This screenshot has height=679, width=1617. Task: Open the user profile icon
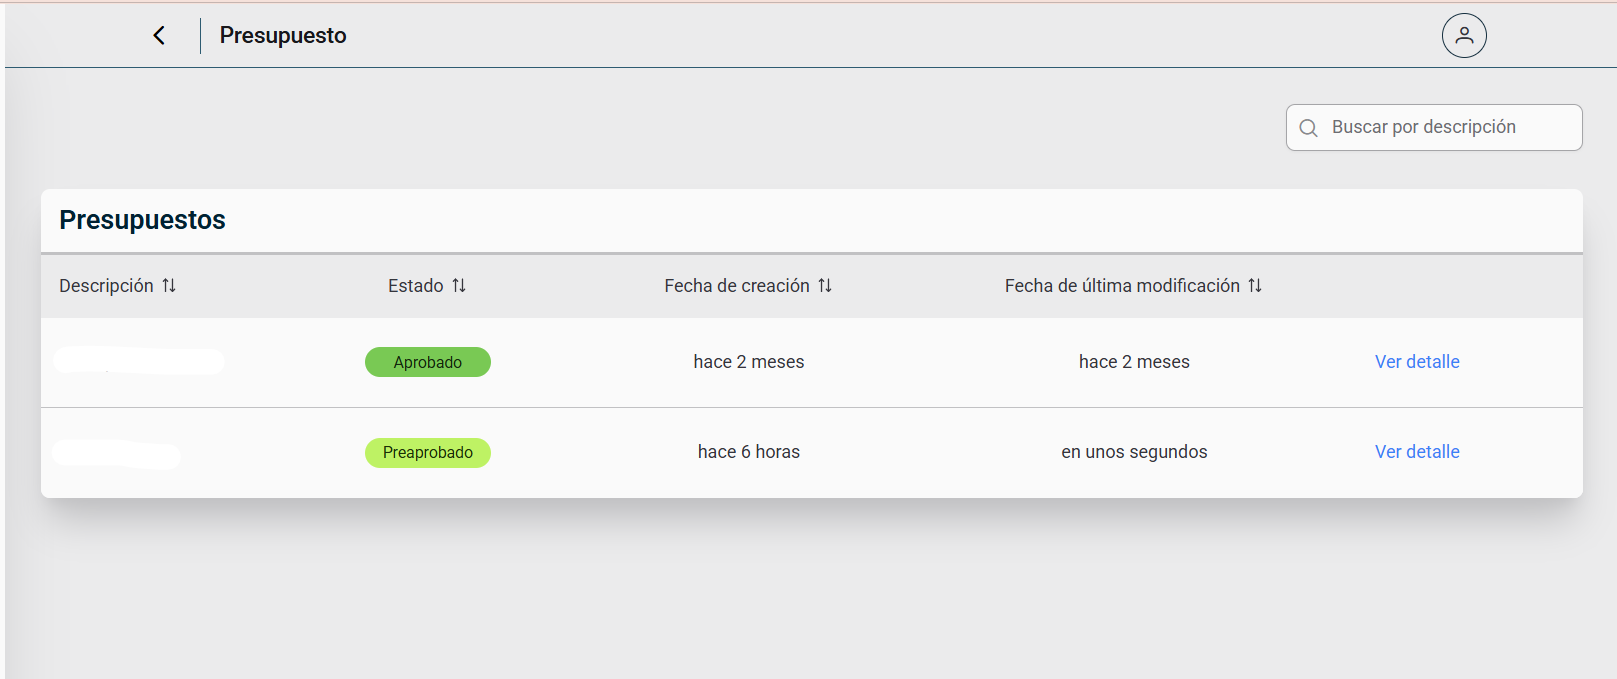[1463, 36]
